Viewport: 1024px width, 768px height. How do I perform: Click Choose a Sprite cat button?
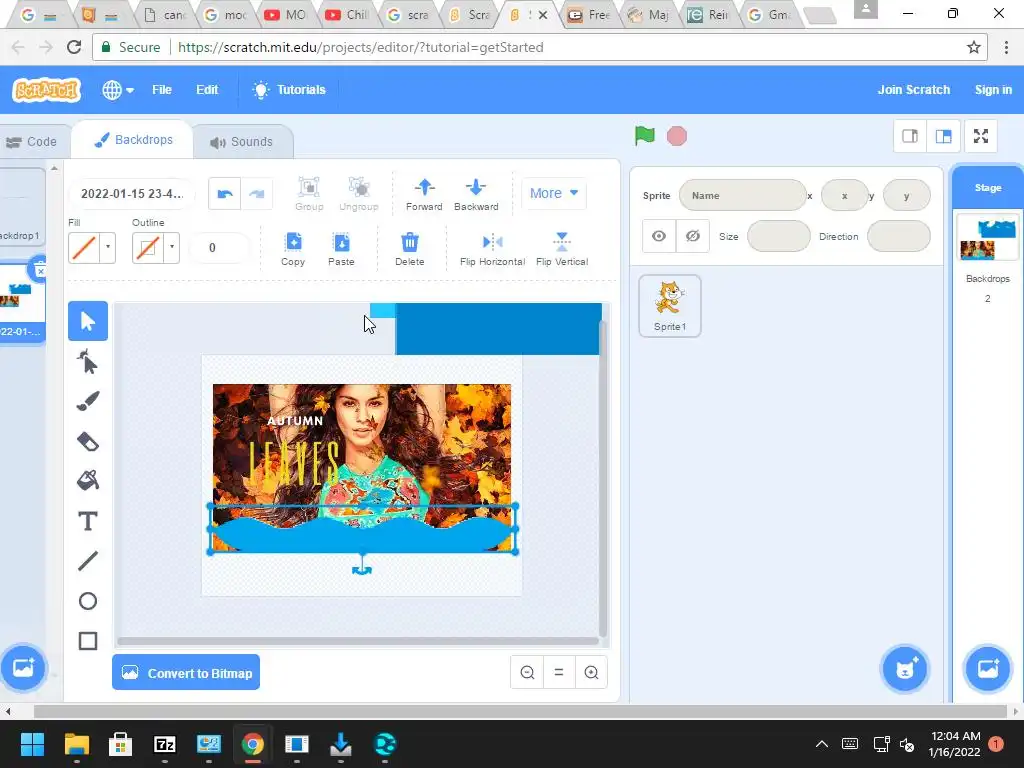(x=904, y=668)
